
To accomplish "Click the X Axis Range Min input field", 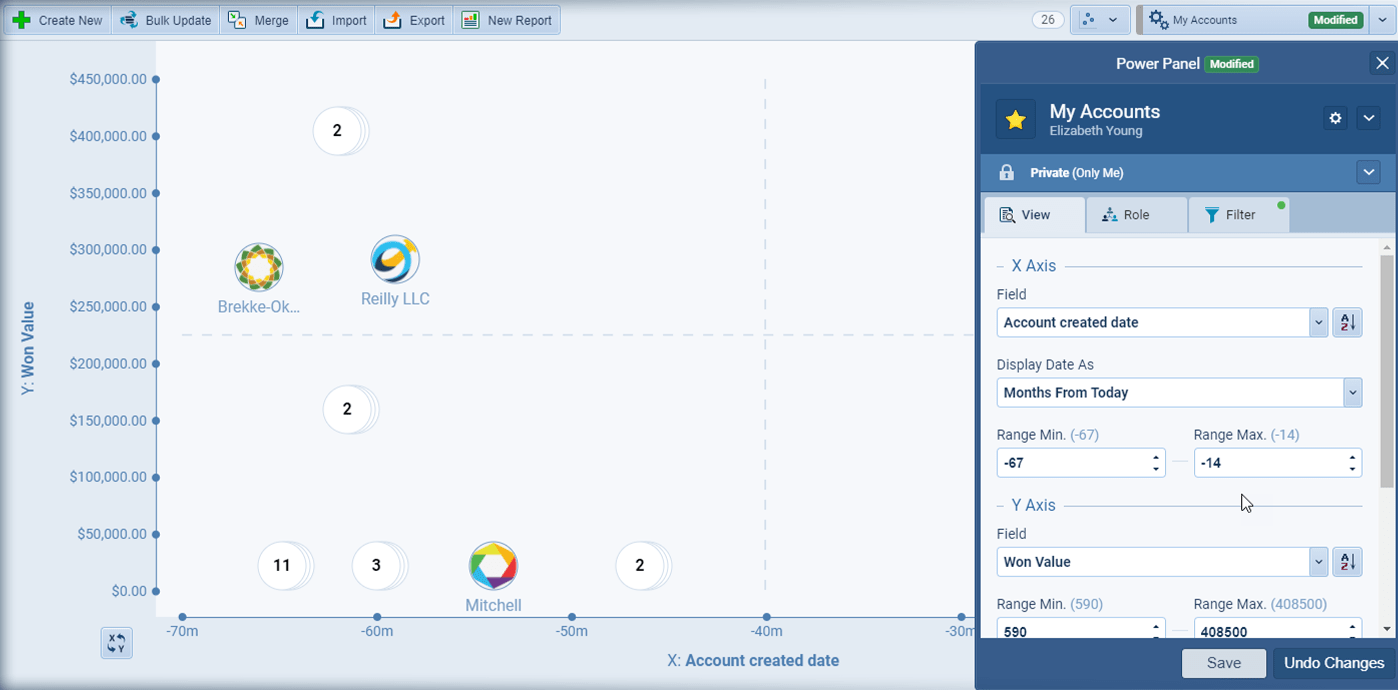I will (1072, 463).
